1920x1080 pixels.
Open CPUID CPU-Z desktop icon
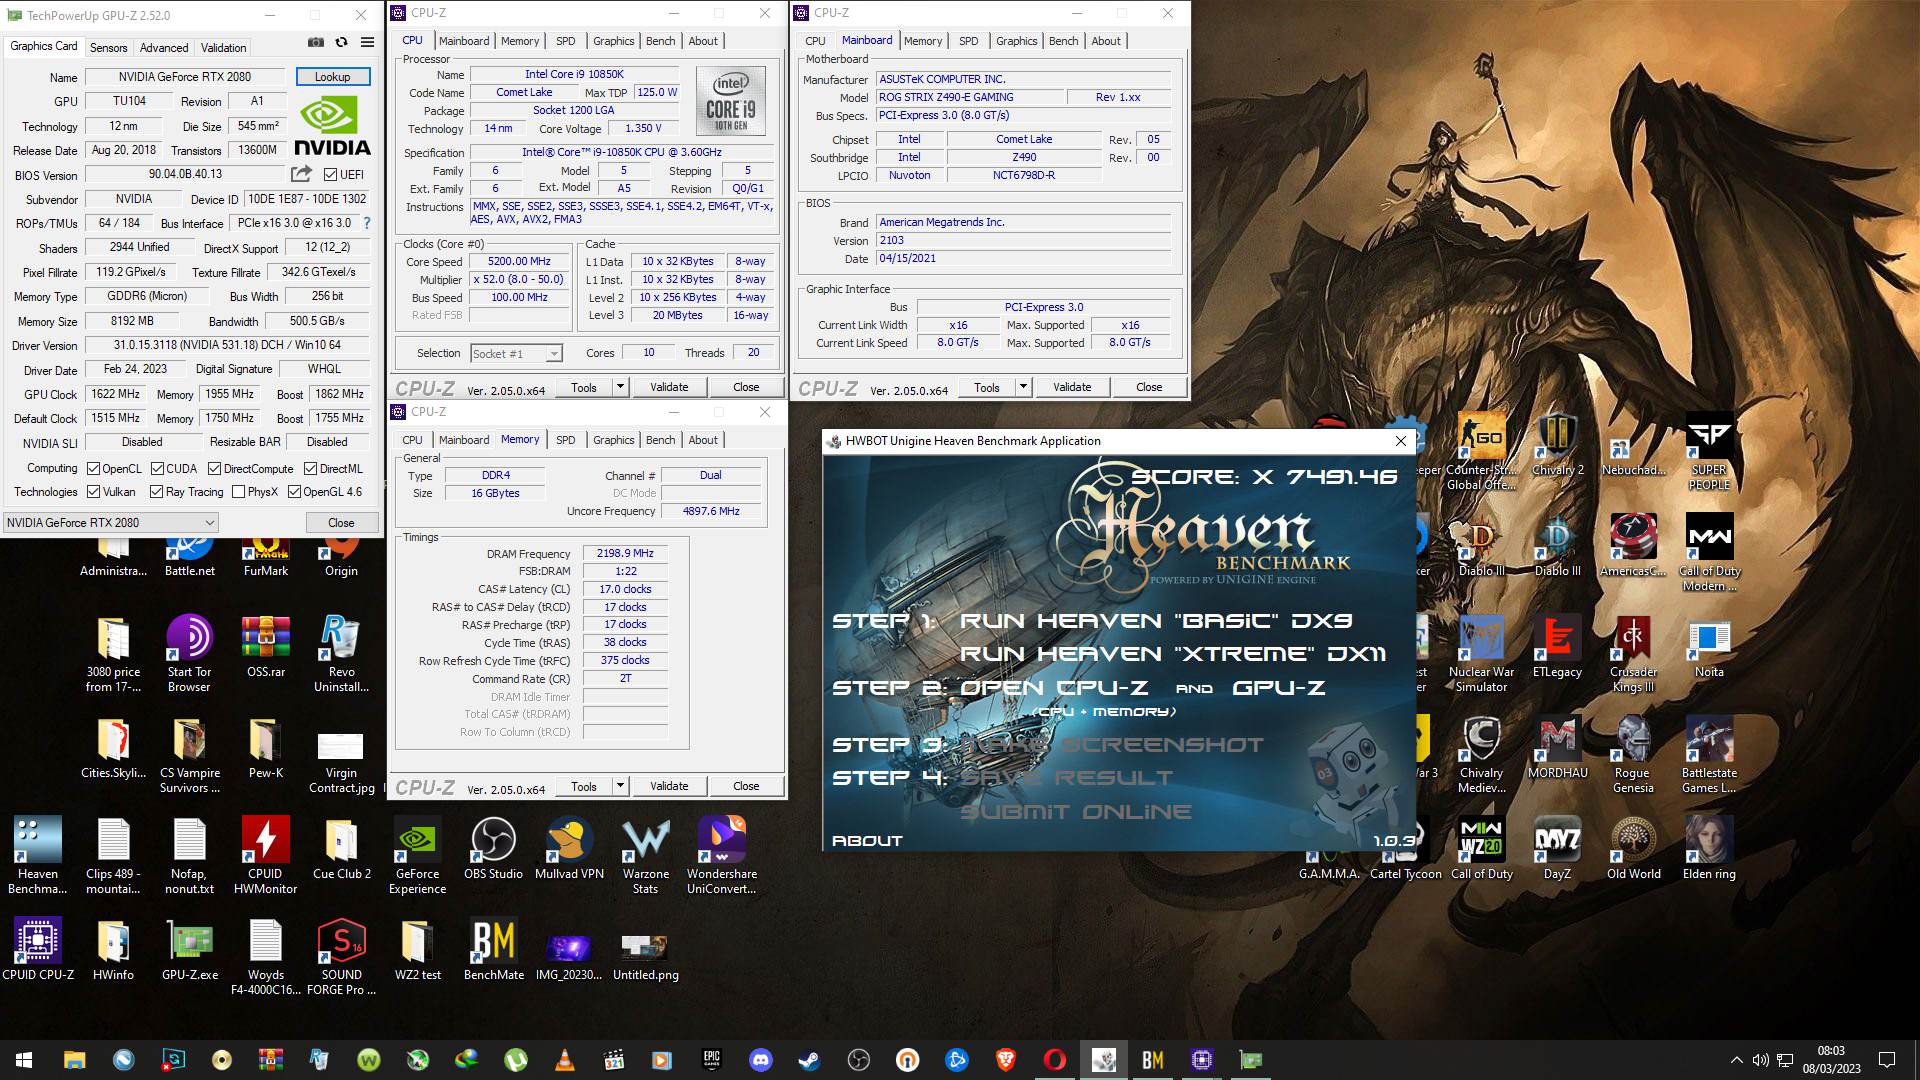coord(38,949)
